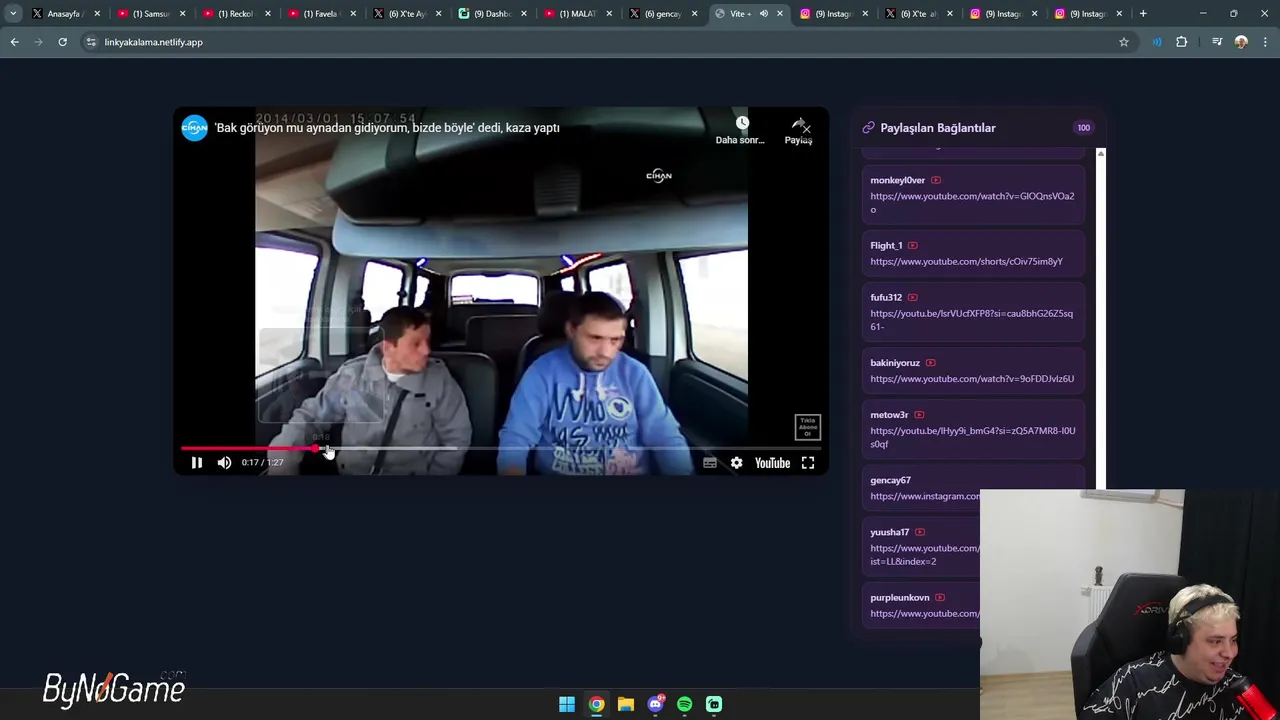The image size is (1280, 720).
Task: Click YouTube icon next to metow3r
Action: [x=919, y=415]
